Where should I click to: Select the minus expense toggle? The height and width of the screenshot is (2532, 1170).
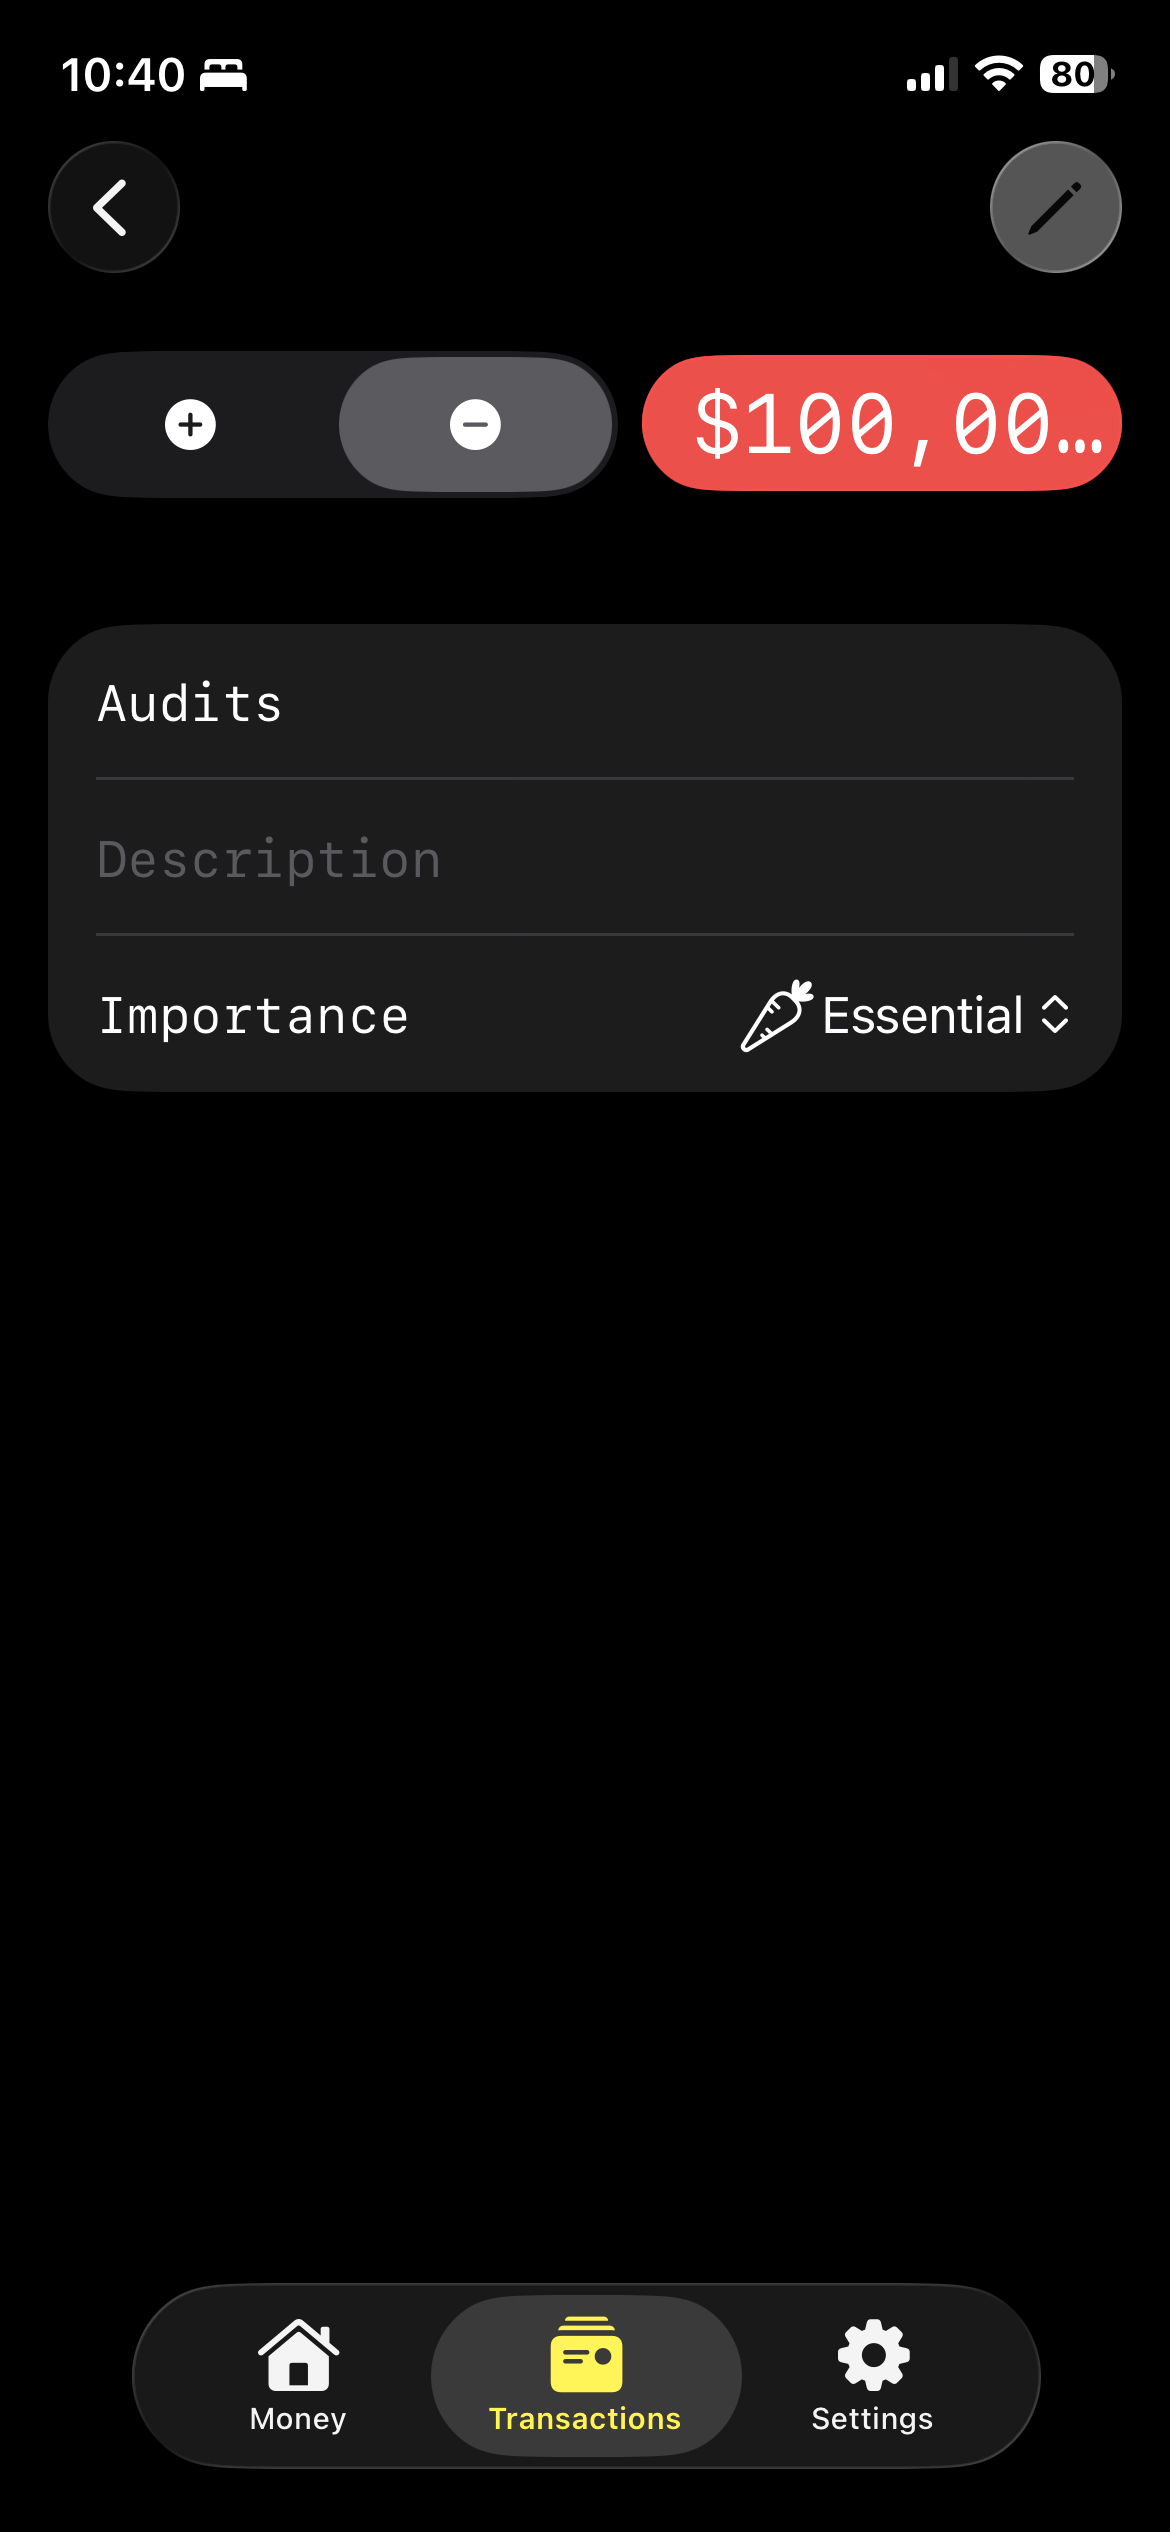(x=475, y=425)
